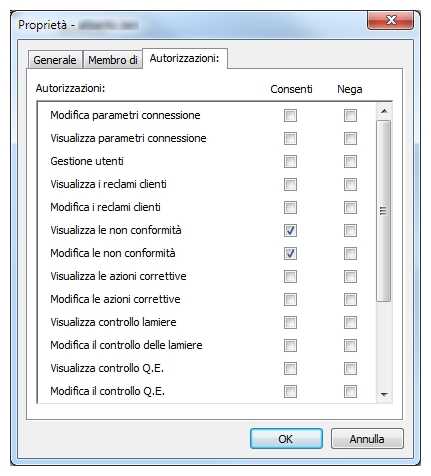Select the Autorizzazioni tab
Screen dimensions: 431x476
(x=185, y=58)
